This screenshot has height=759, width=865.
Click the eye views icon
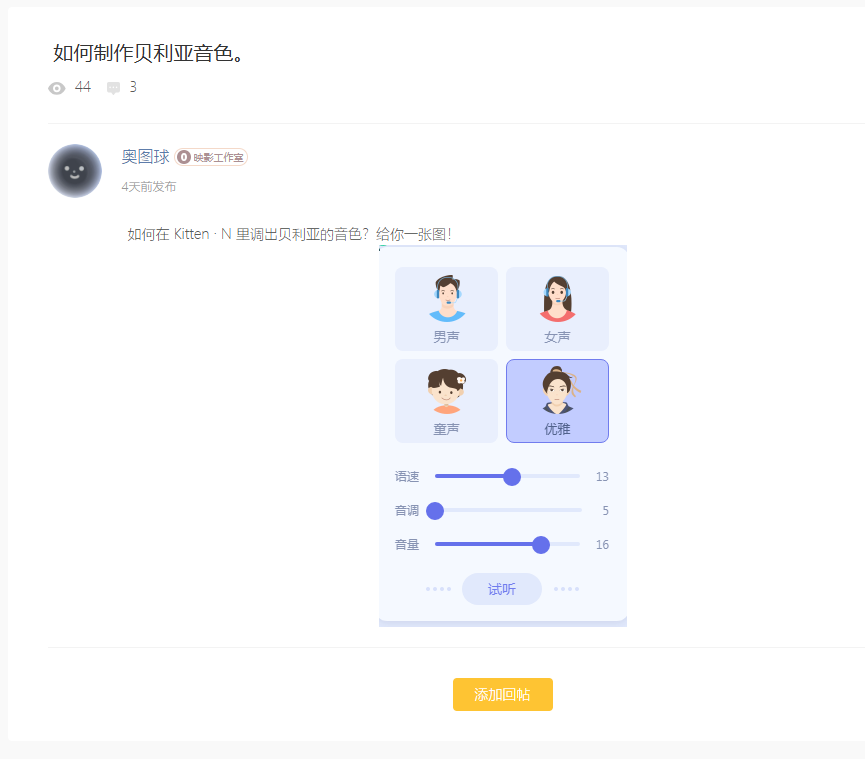(57, 88)
